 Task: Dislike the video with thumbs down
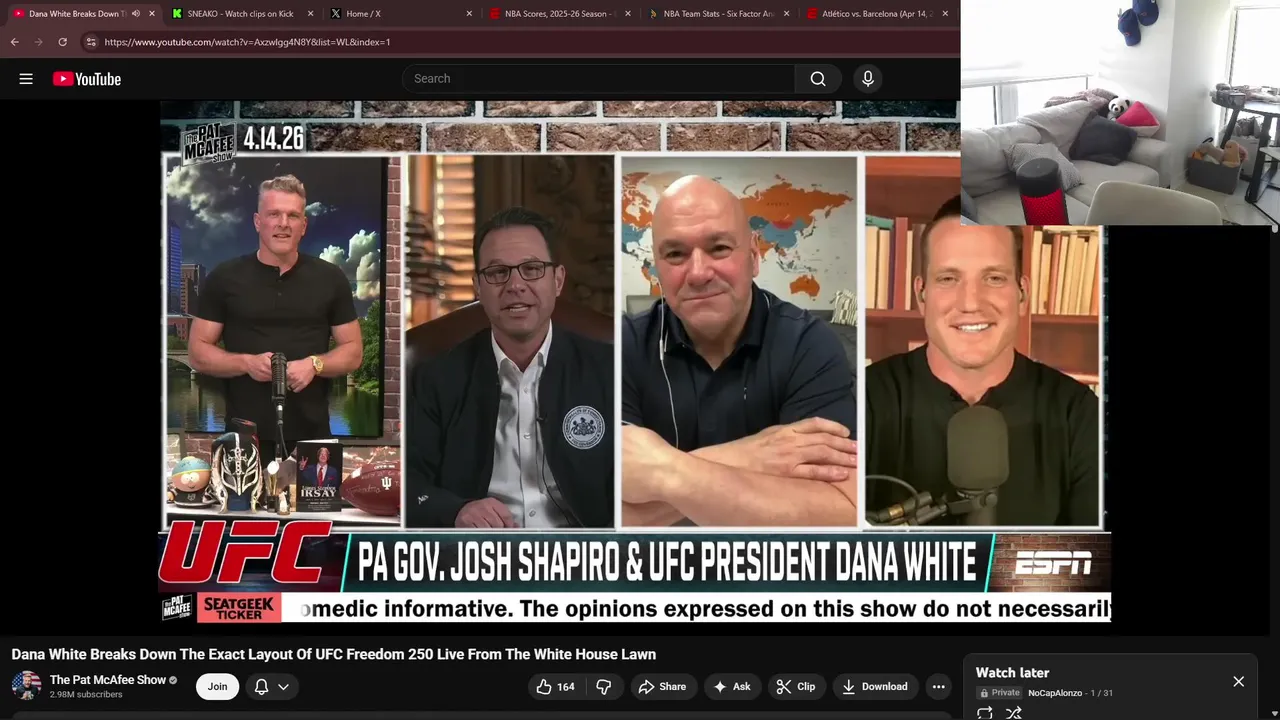[x=603, y=686]
